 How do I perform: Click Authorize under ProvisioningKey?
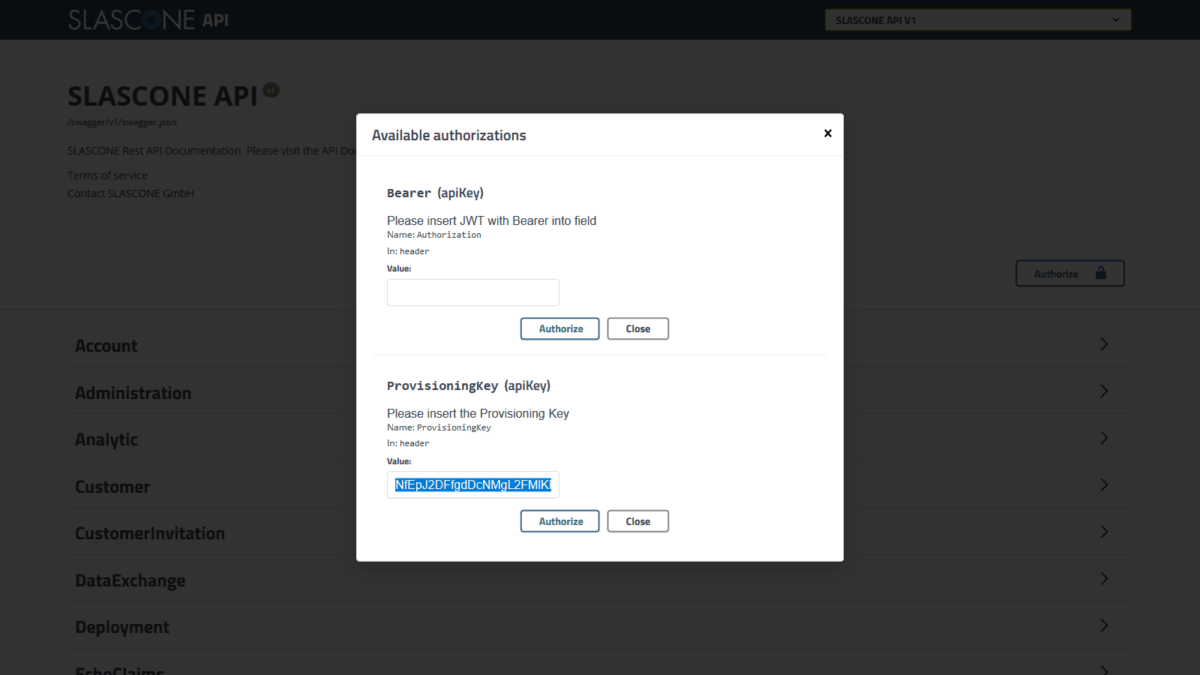559,520
